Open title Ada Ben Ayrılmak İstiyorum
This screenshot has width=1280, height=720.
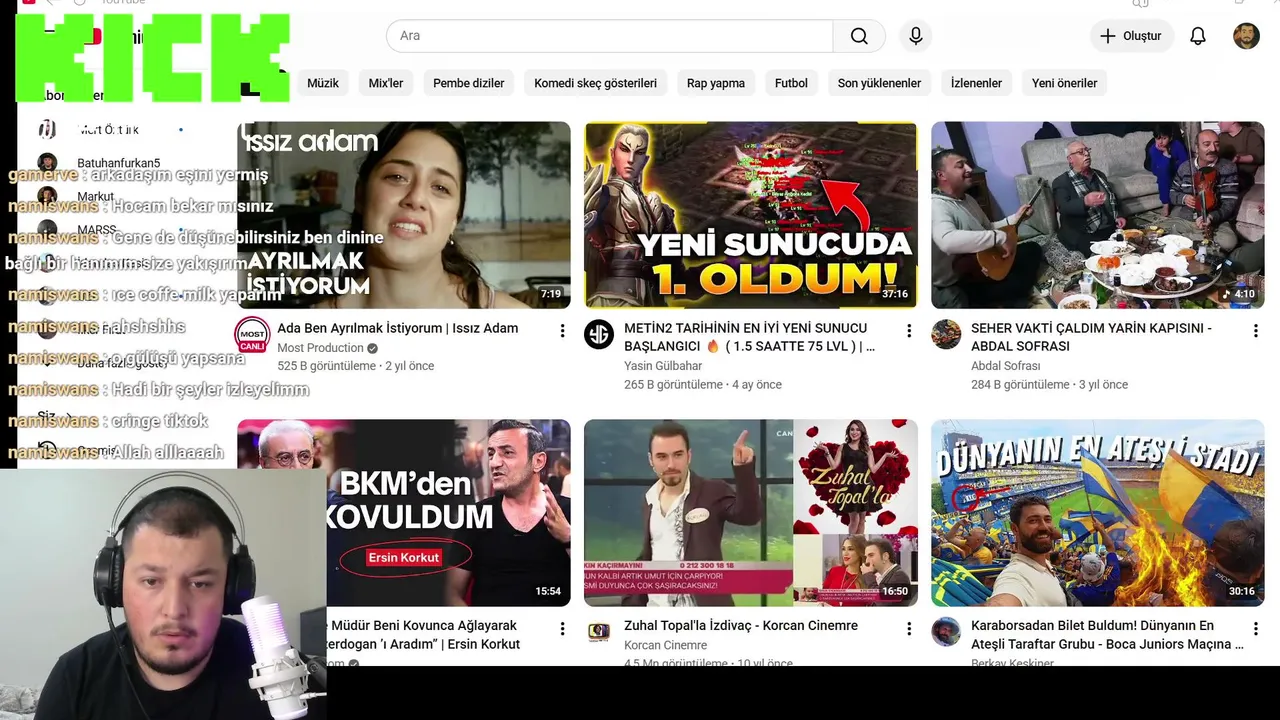(x=398, y=328)
